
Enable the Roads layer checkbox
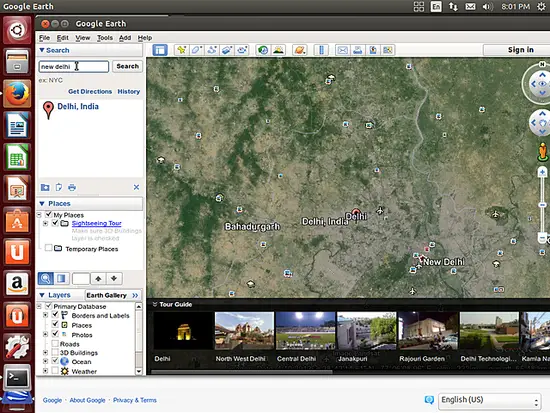click(55, 343)
